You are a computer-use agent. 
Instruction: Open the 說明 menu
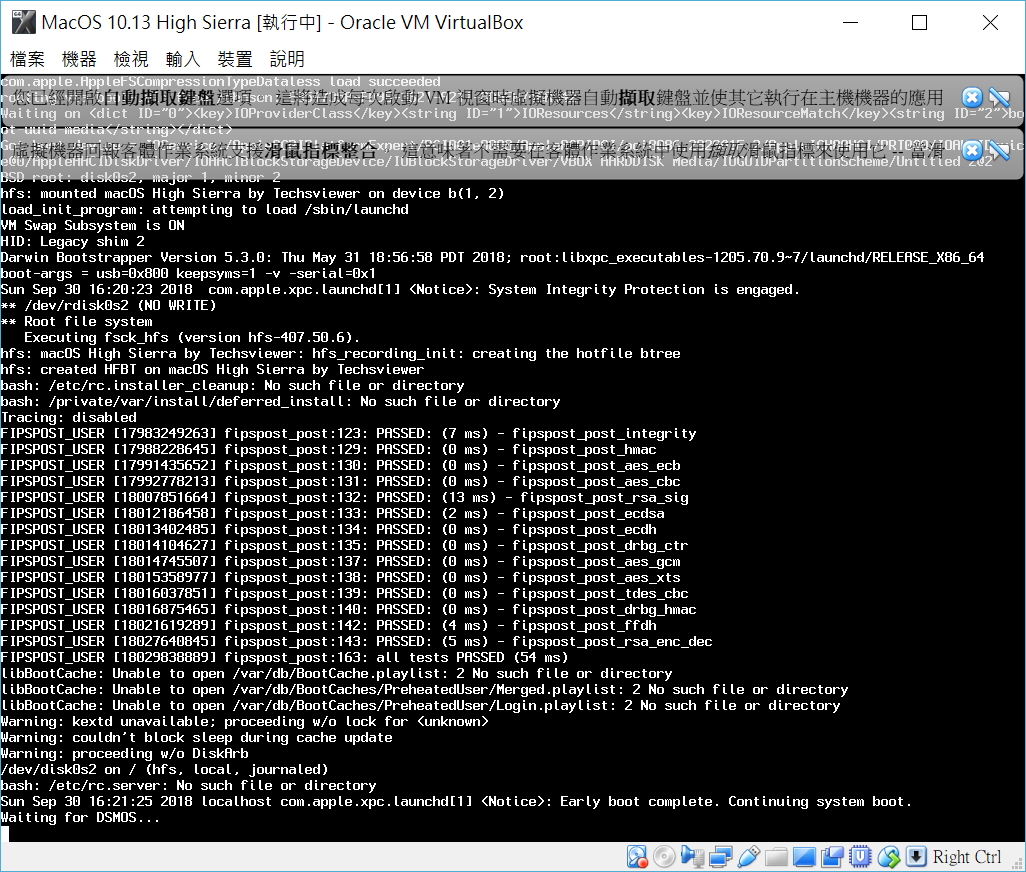[x=287, y=59]
